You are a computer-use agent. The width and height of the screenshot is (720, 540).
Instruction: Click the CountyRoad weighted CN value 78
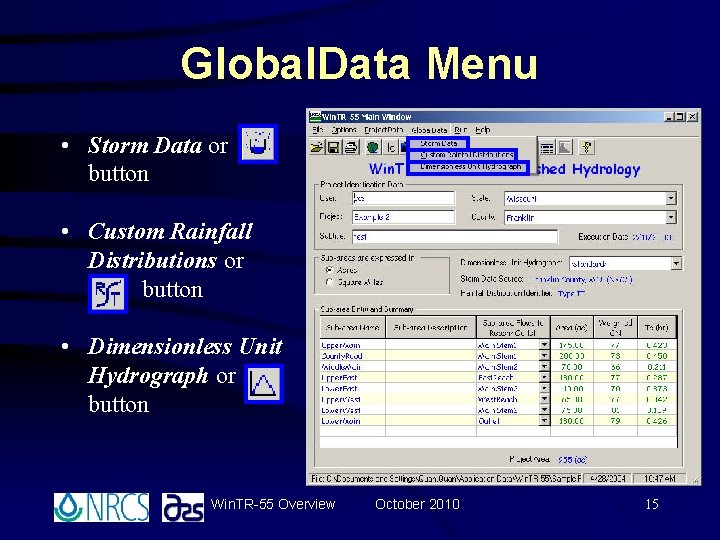point(615,356)
